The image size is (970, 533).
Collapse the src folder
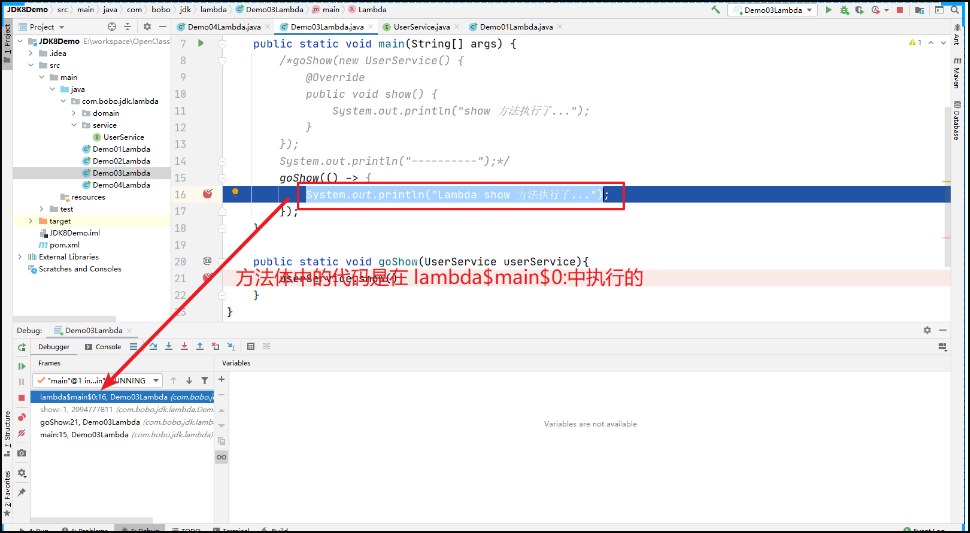[x=30, y=65]
